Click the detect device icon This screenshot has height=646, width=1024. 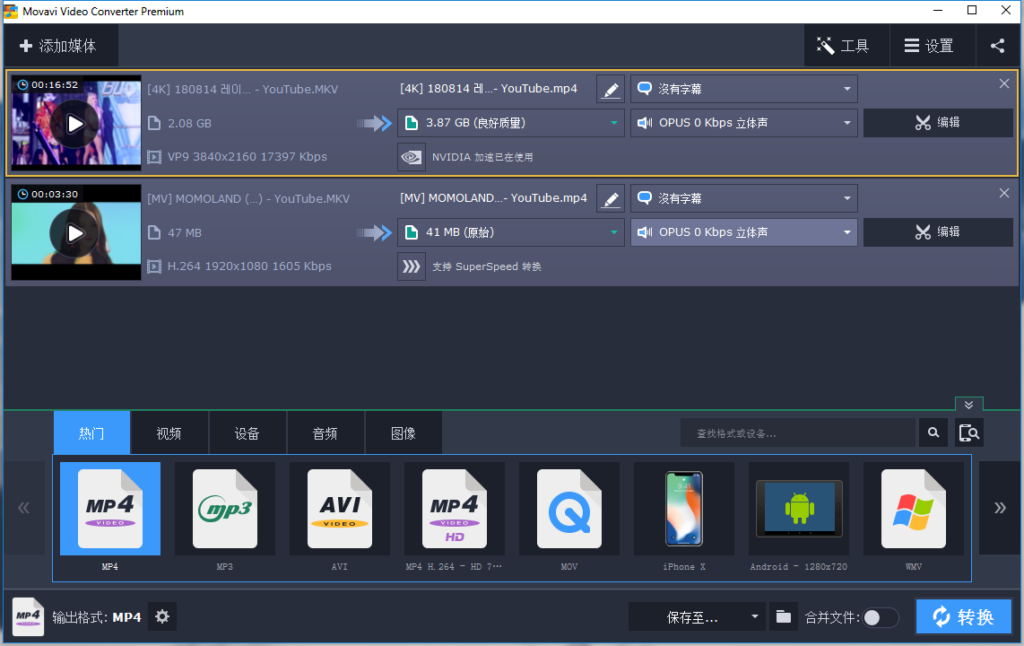[969, 433]
